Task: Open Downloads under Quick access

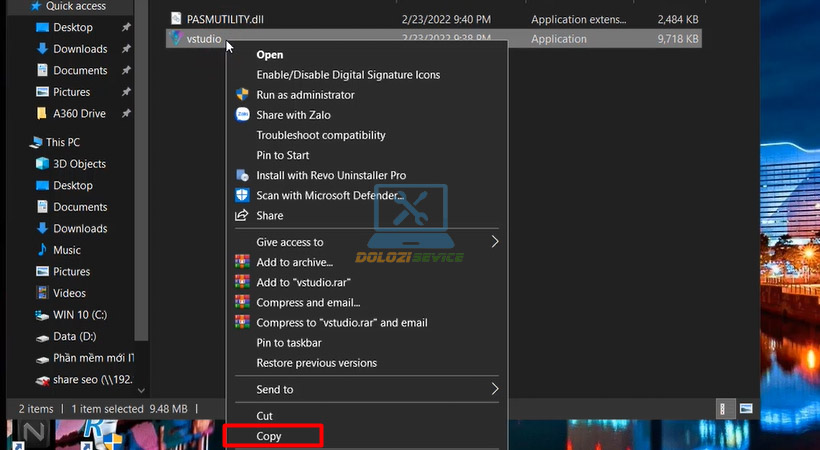Action: coord(80,49)
